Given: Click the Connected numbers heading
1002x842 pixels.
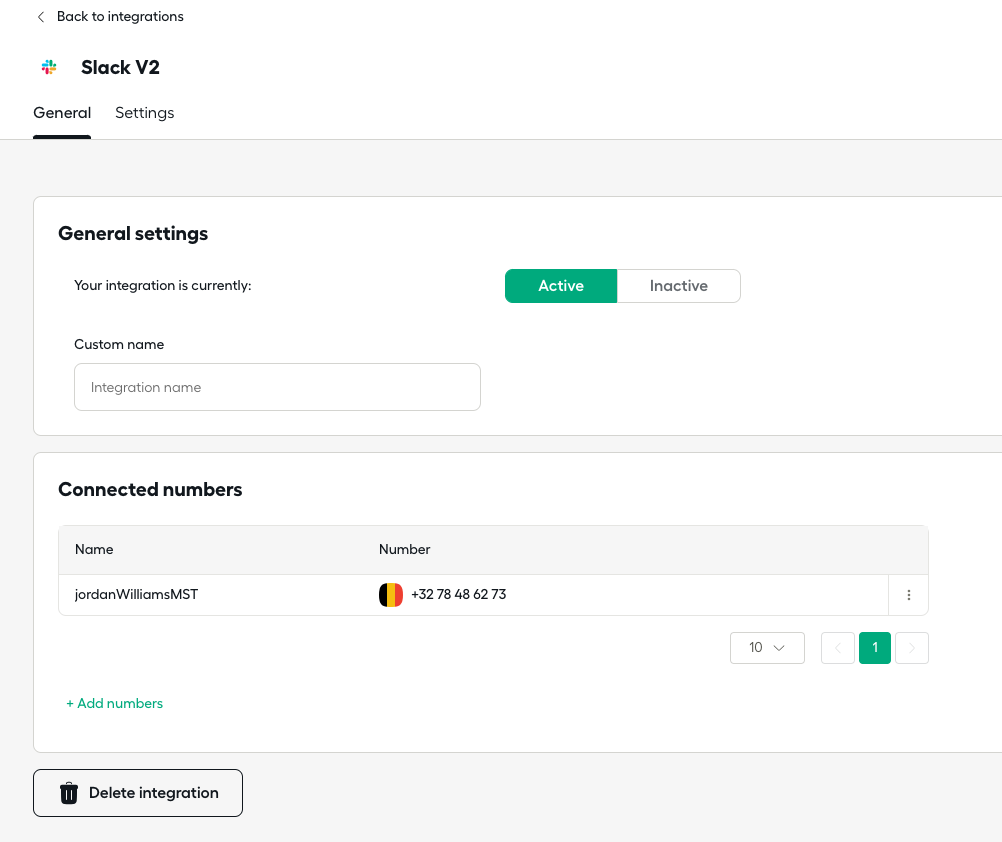Looking at the screenshot, I should coord(150,489).
